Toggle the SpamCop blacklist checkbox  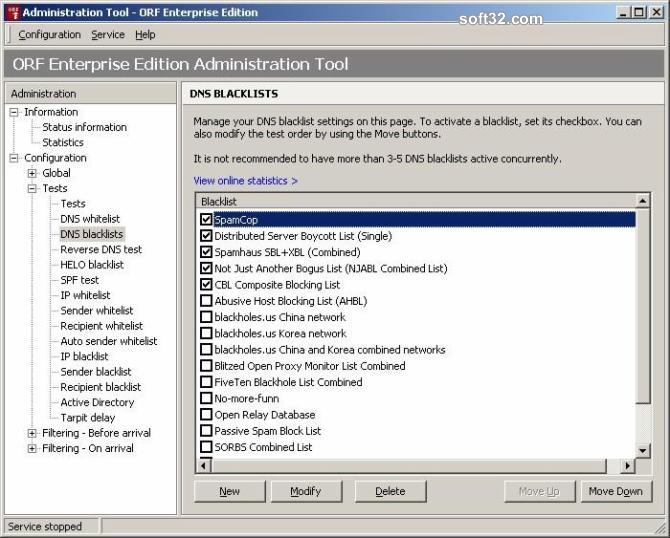pyautogui.click(x=206, y=220)
